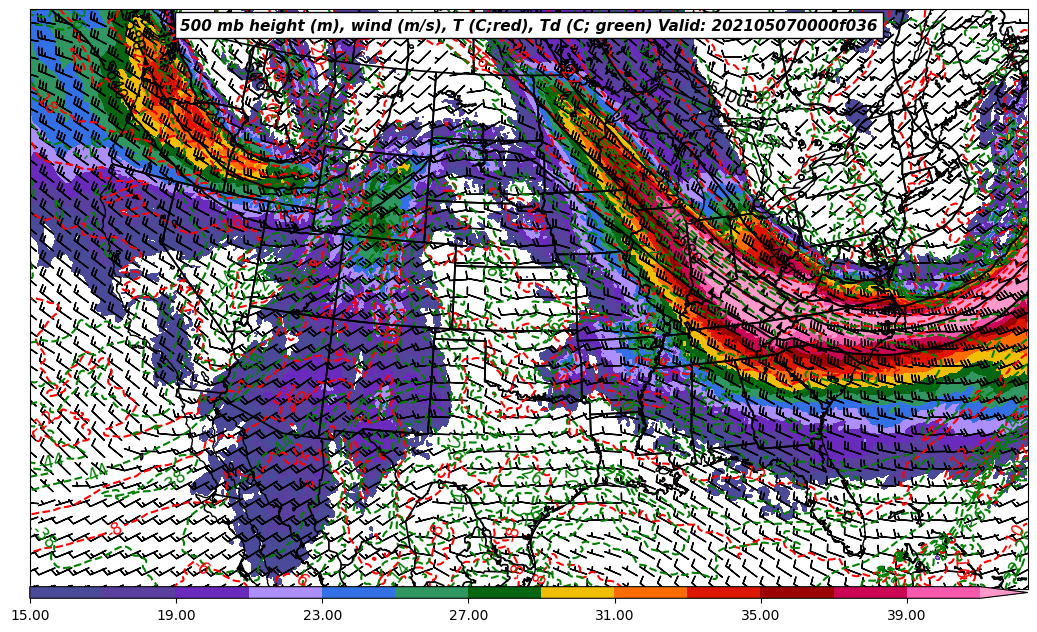
Task: Click the 27.00 colorbar tick label
Action: [469, 615]
